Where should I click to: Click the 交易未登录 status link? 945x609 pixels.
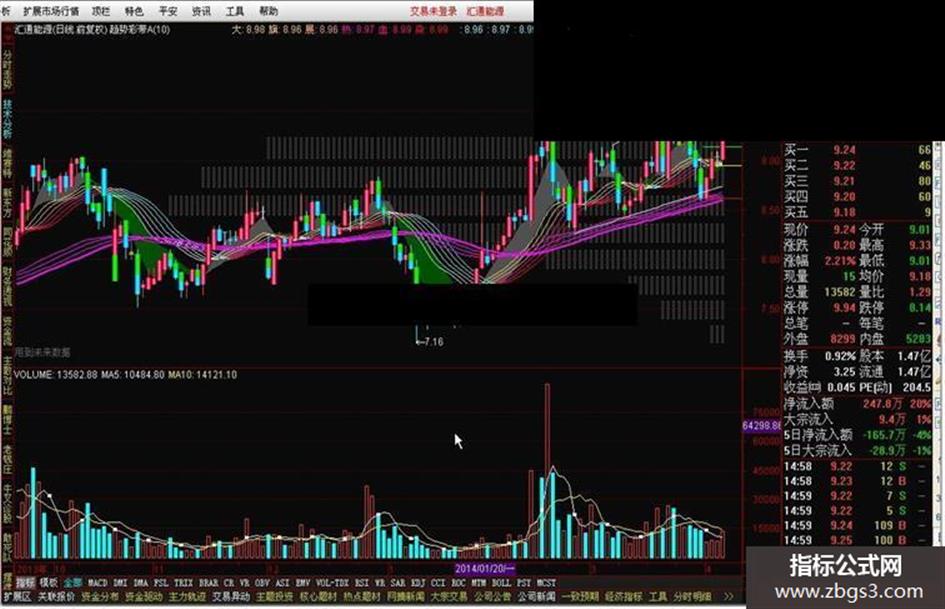(x=433, y=11)
